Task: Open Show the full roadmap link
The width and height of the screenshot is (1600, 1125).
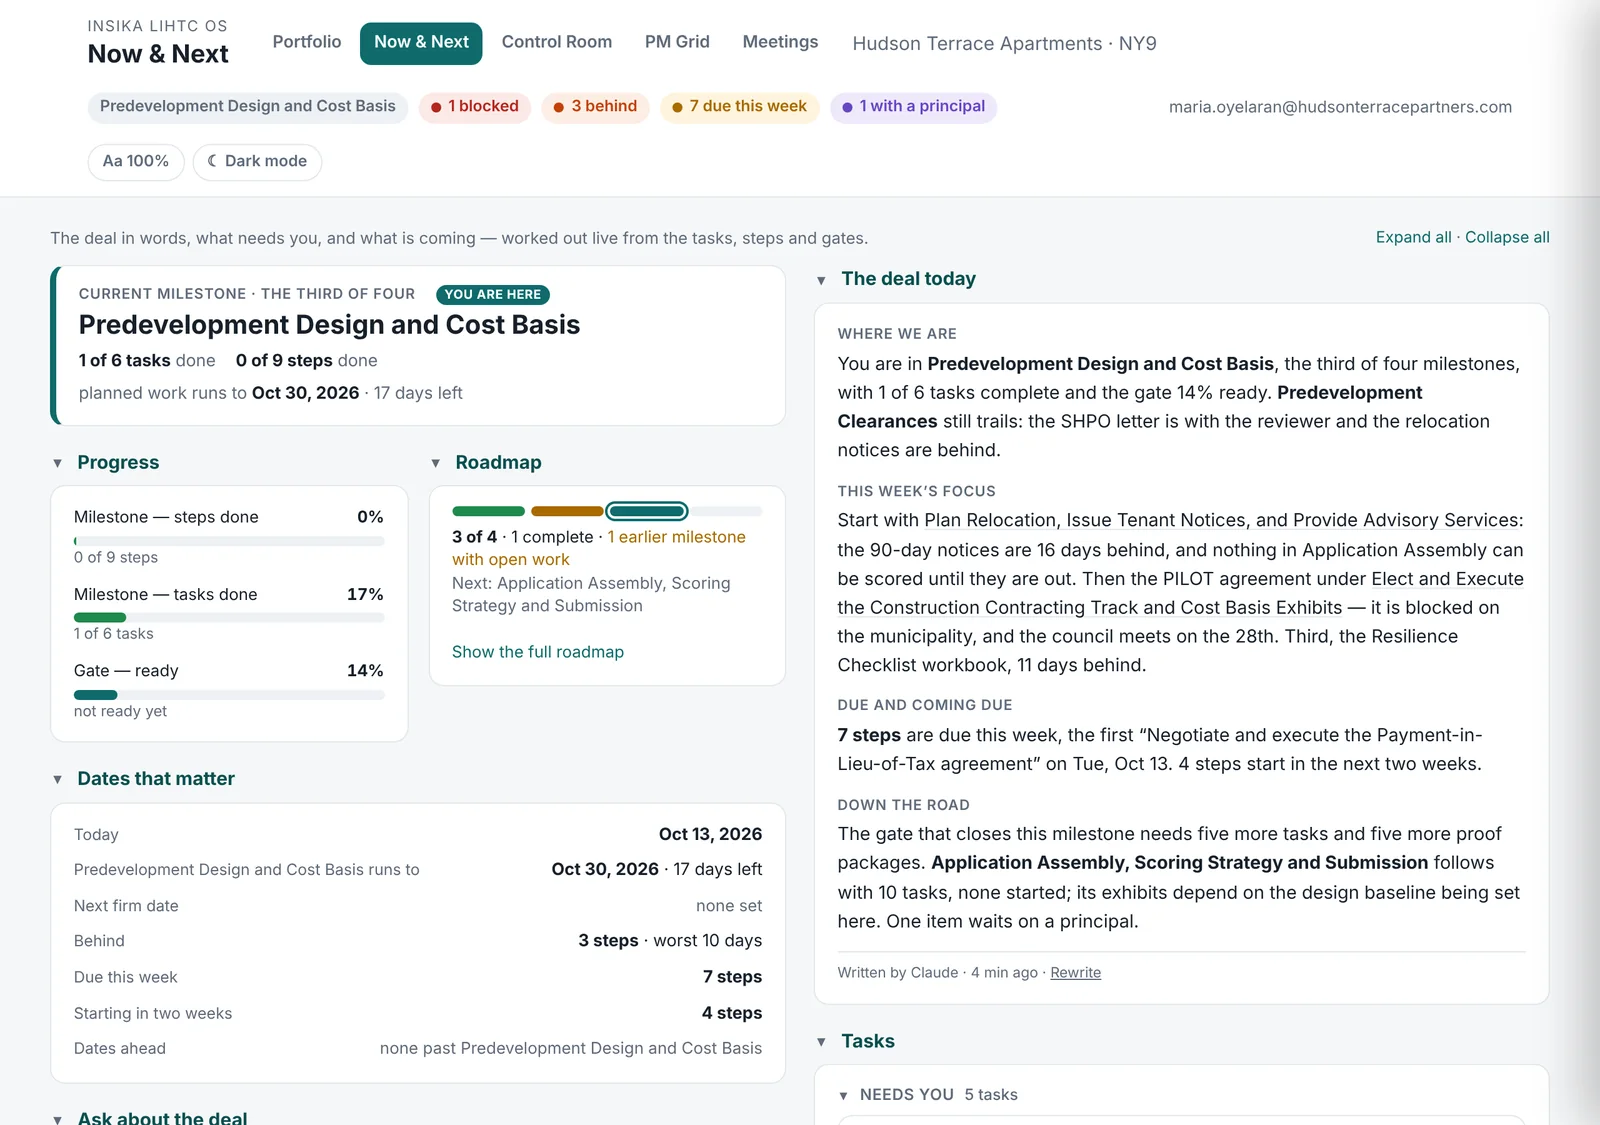Action: (x=538, y=652)
